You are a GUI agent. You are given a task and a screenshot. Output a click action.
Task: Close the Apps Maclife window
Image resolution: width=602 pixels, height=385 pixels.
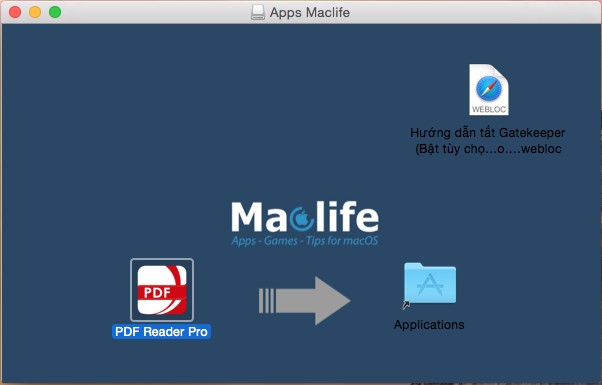click(x=15, y=12)
